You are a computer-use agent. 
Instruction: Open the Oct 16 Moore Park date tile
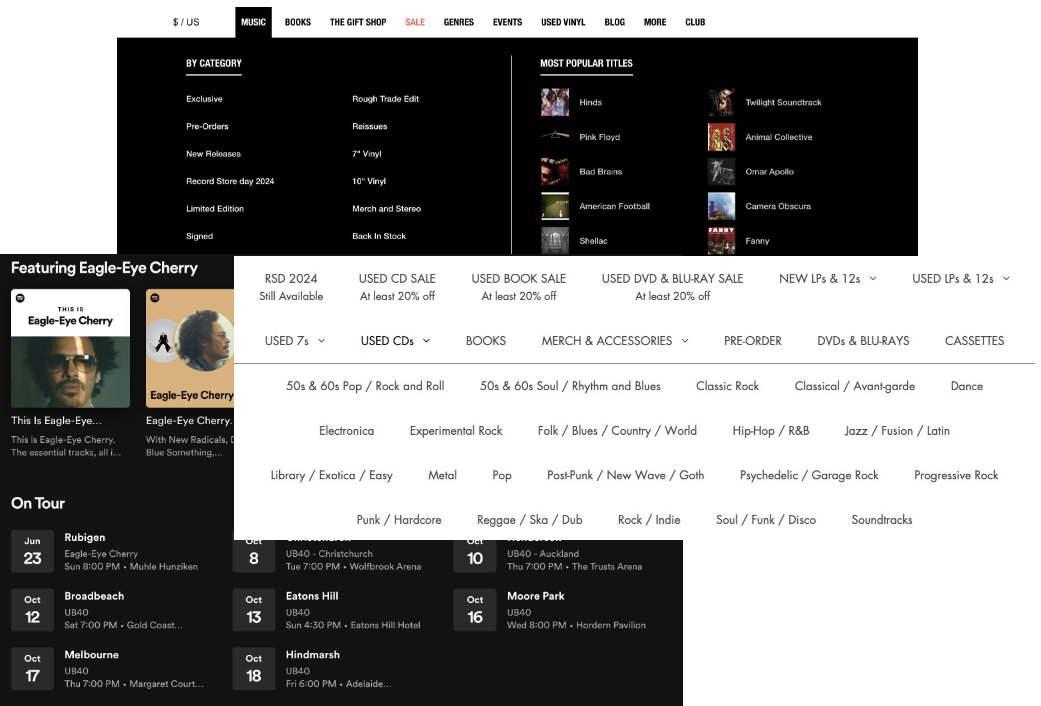click(x=475, y=610)
